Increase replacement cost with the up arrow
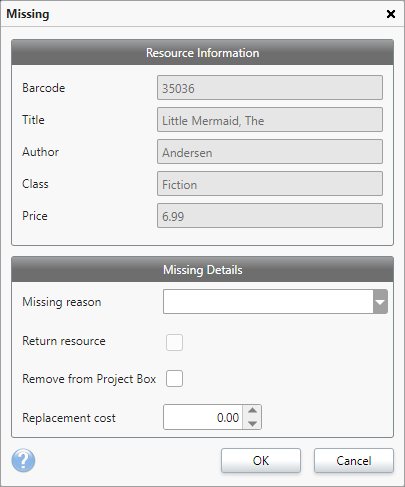Viewport: 405px width, 487px height. 252,411
